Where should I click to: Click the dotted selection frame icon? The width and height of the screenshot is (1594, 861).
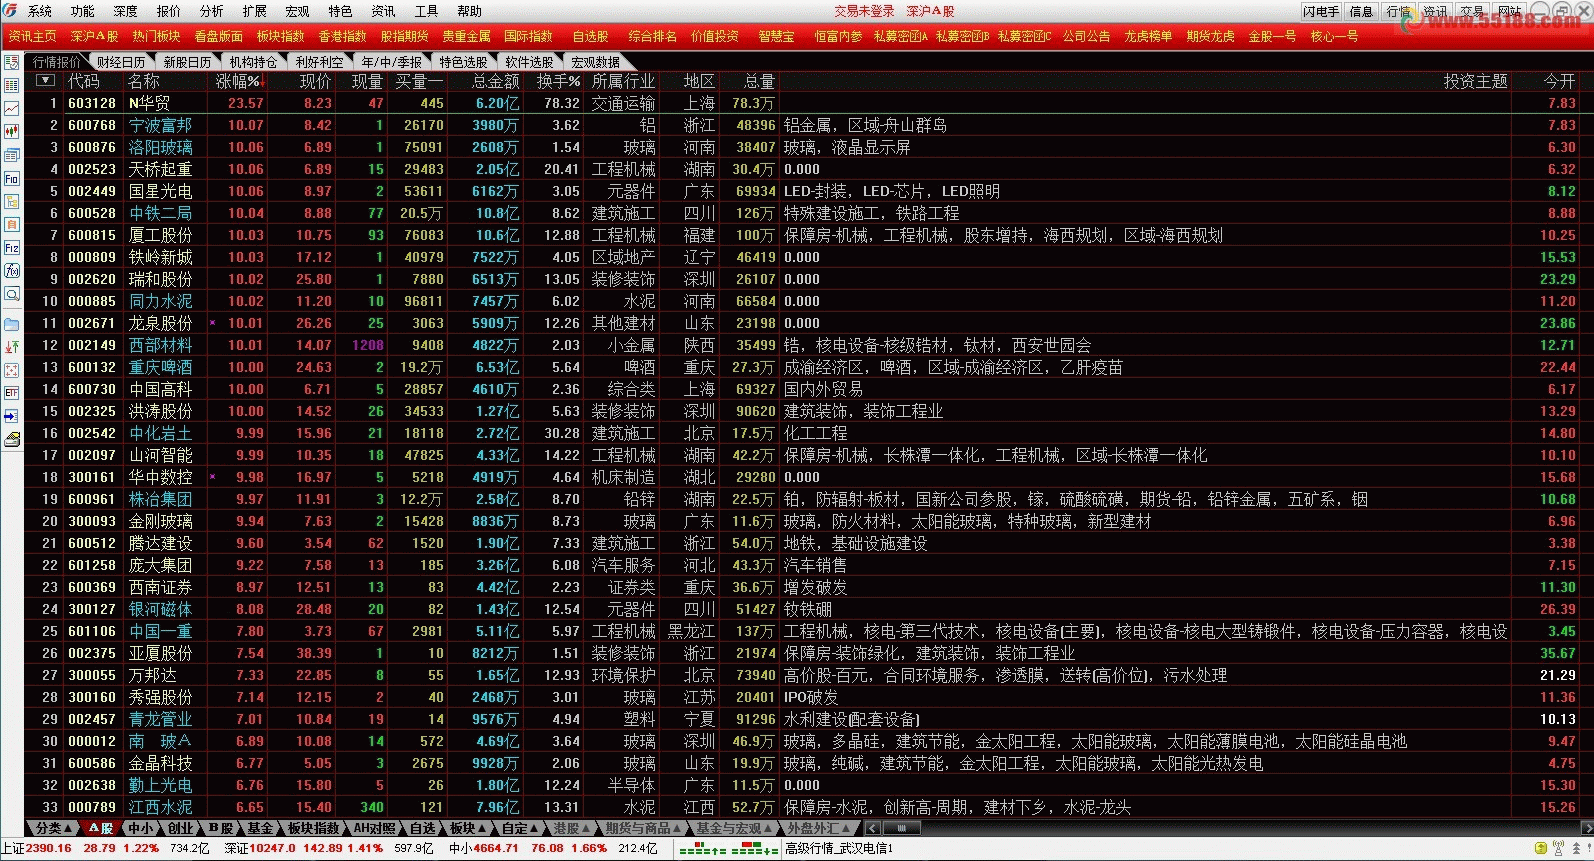(11, 370)
